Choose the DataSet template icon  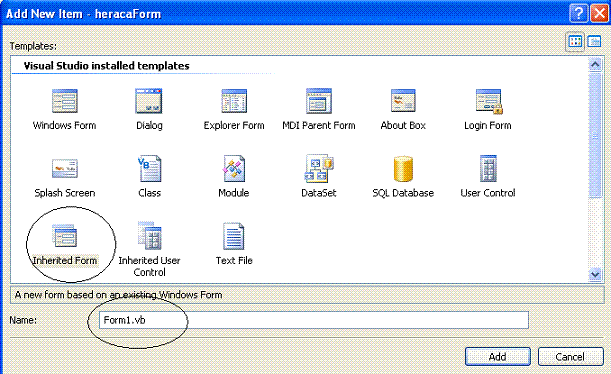[319, 168]
